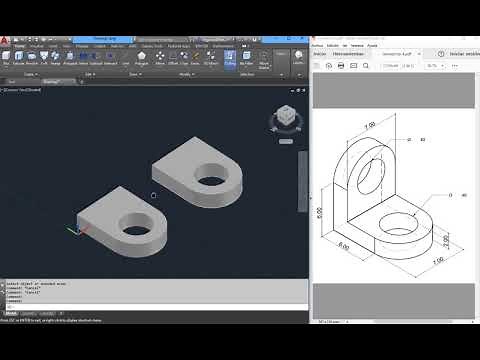
Task: Select the Revolve tool
Action: pos(32,57)
